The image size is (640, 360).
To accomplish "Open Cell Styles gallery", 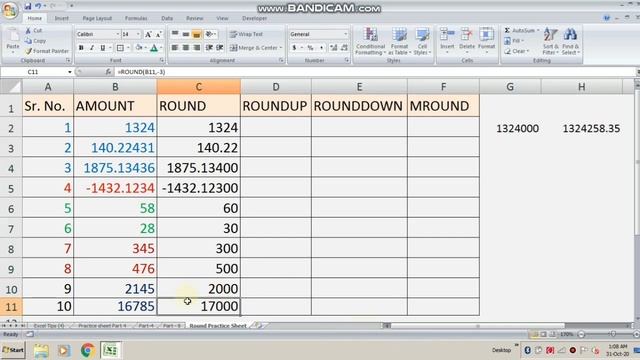I will 422,41.
